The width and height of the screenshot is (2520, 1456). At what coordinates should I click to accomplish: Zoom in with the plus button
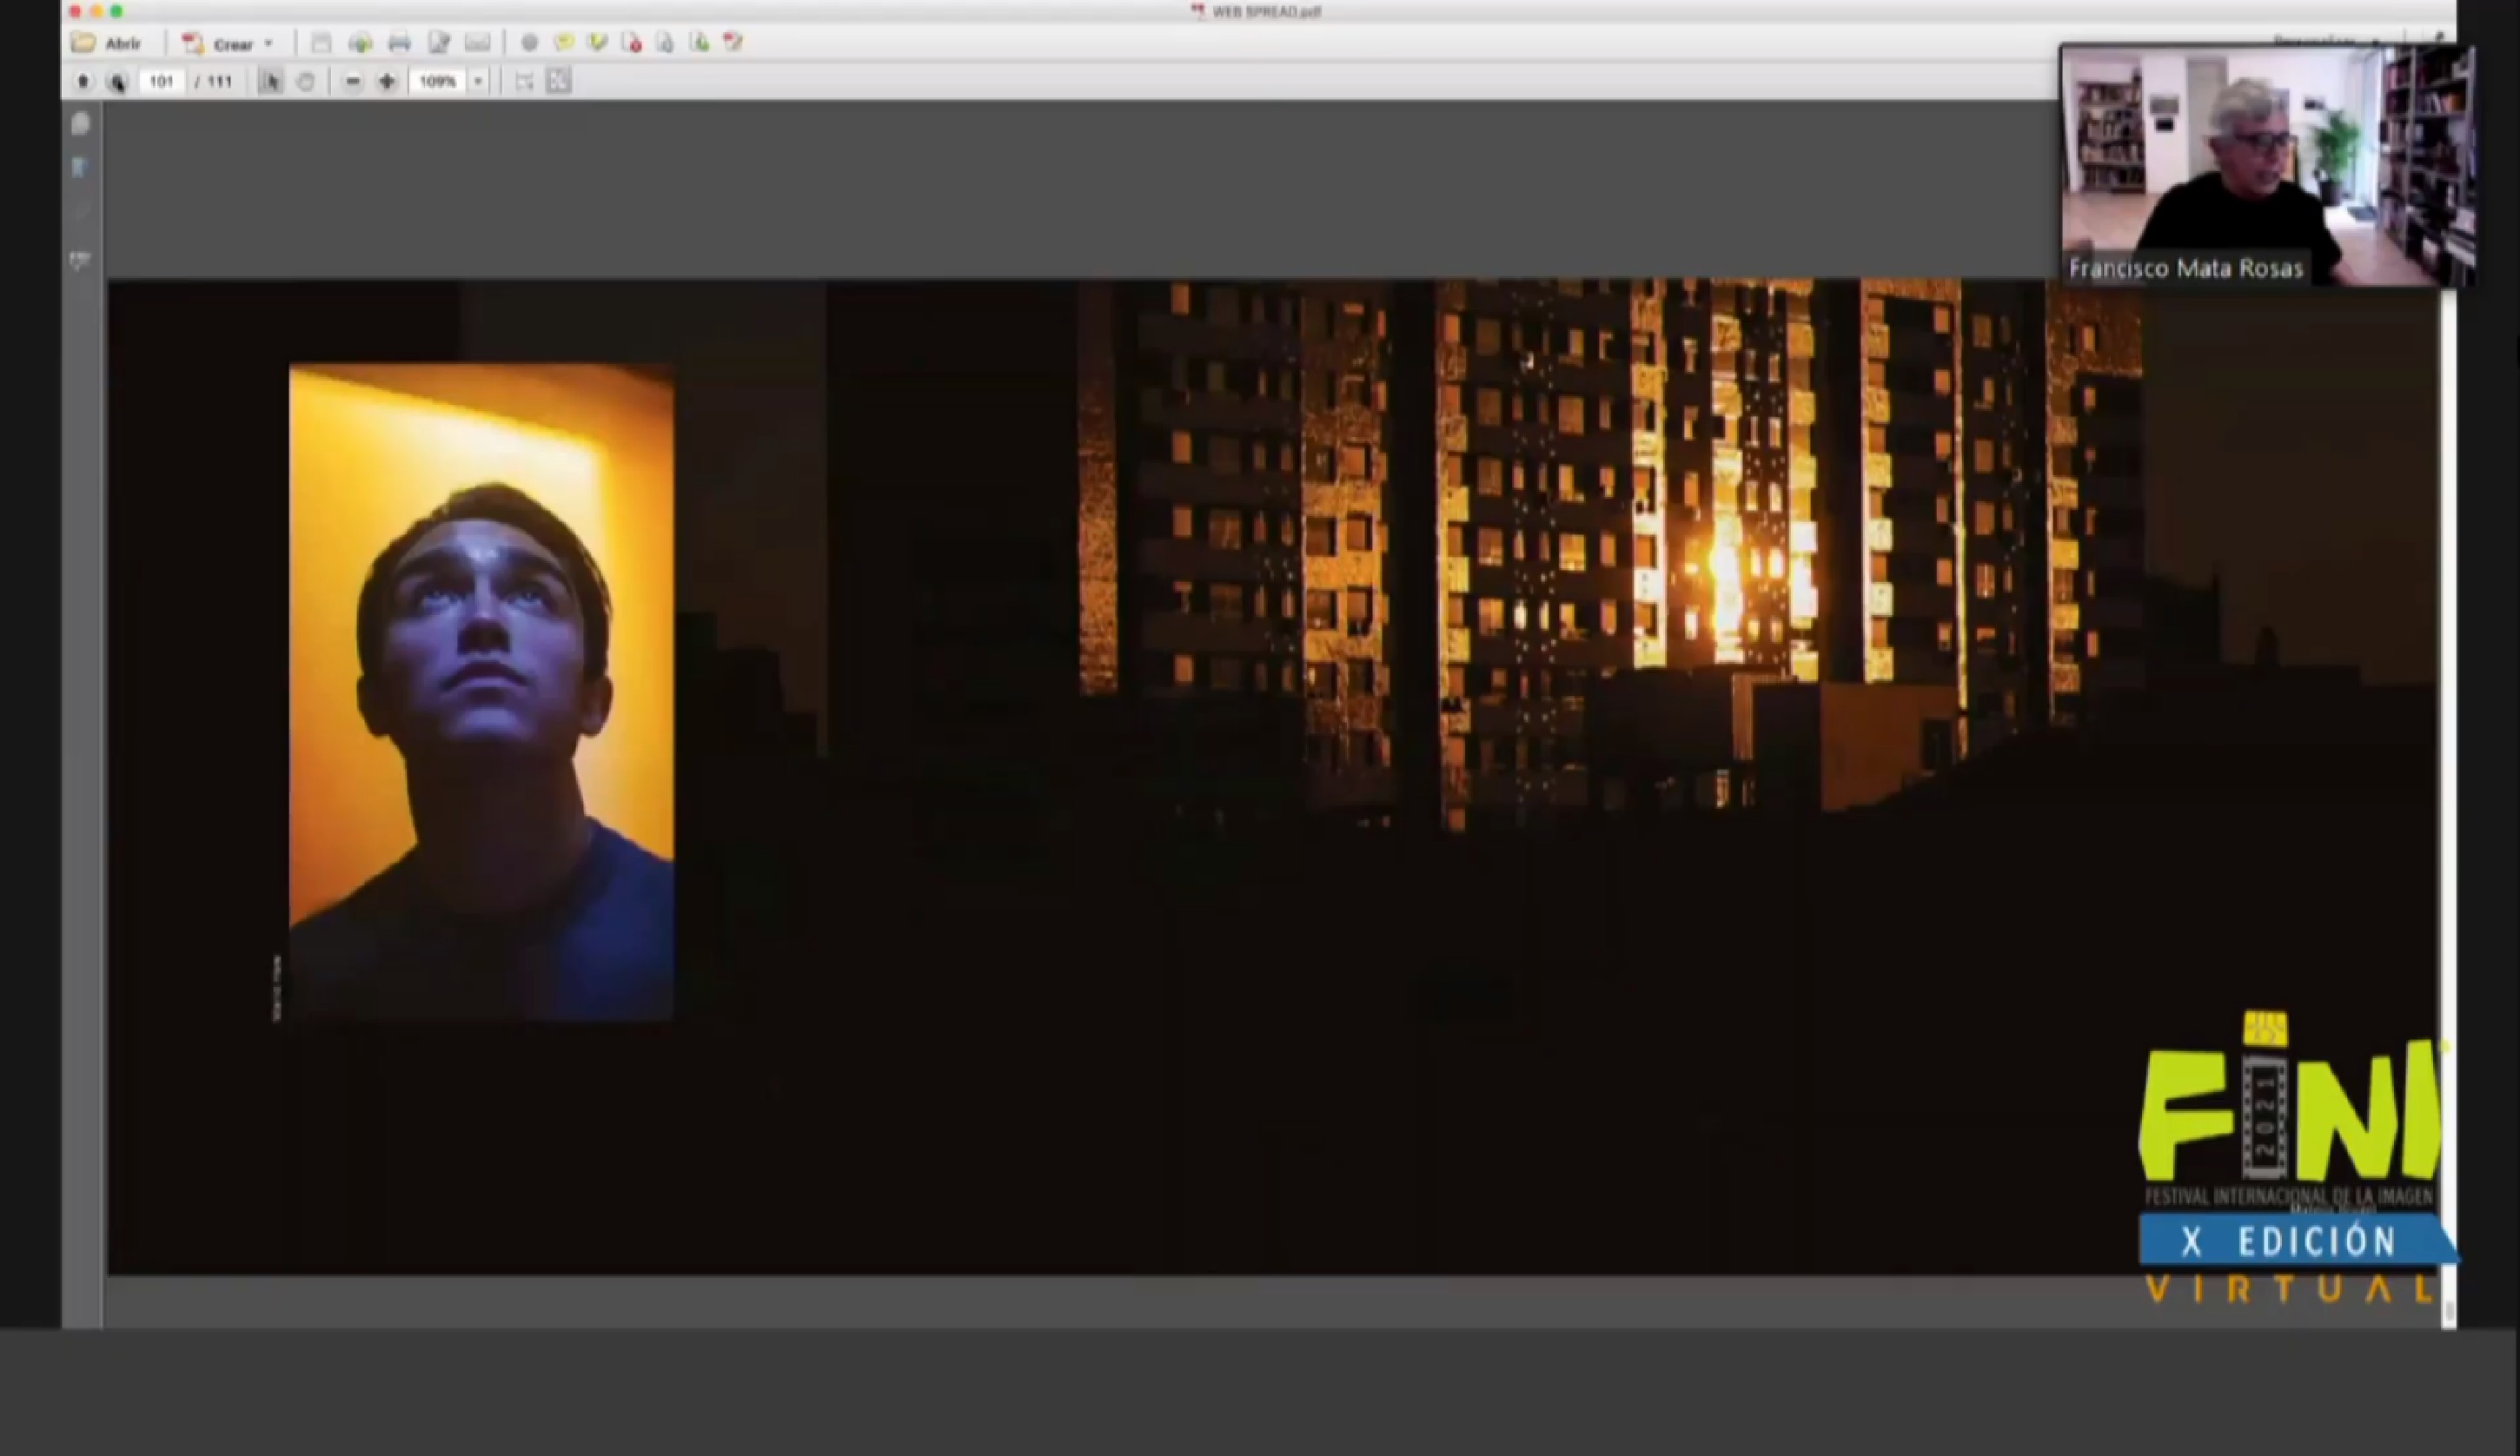pyautogui.click(x=387, y=82)
